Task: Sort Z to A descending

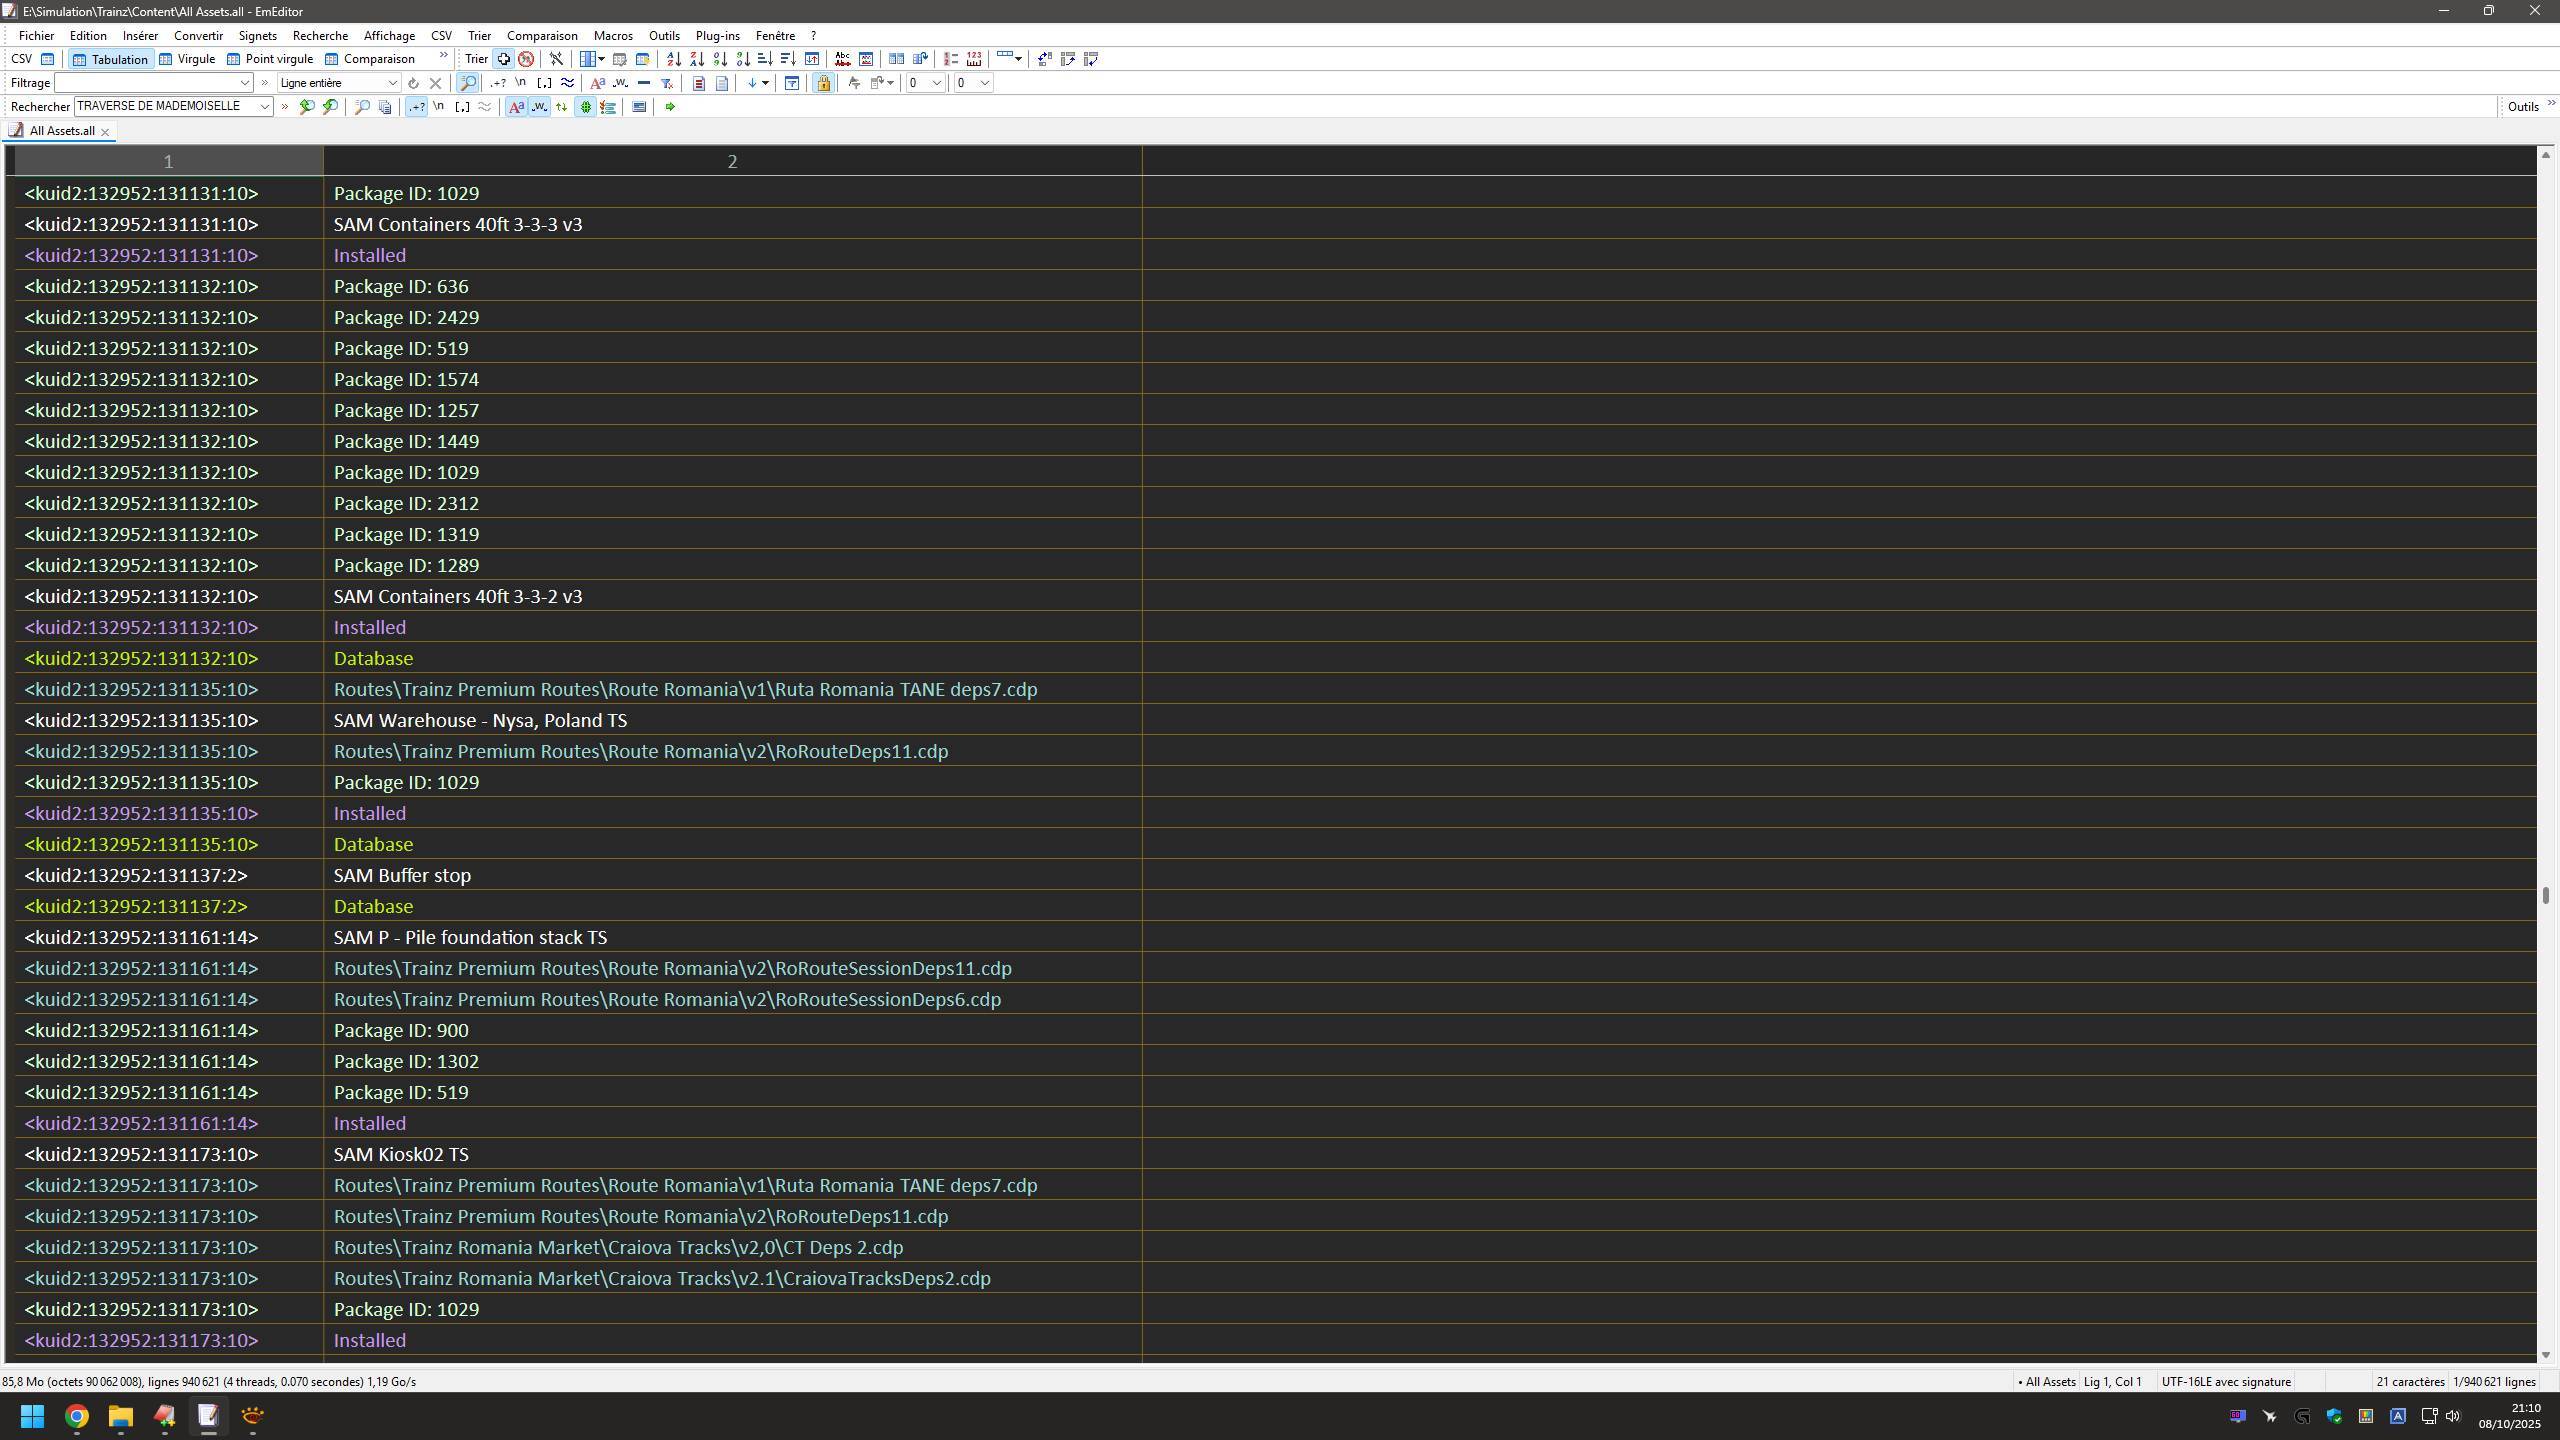Action: pos(697,59)
